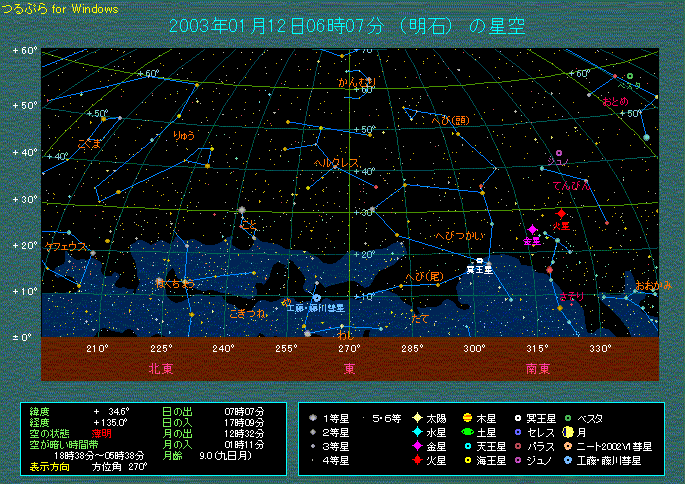Click the てんびん constellation label

click(571, 185)
